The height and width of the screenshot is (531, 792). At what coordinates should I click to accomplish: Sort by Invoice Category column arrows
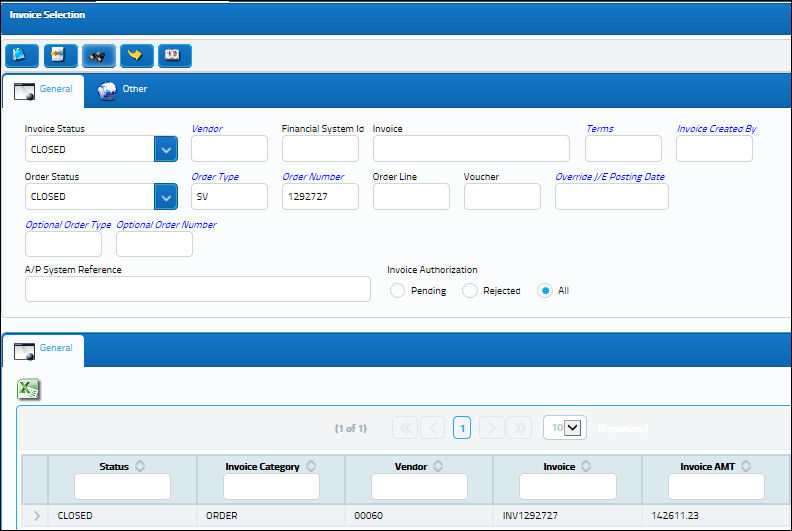click(311, 466)
